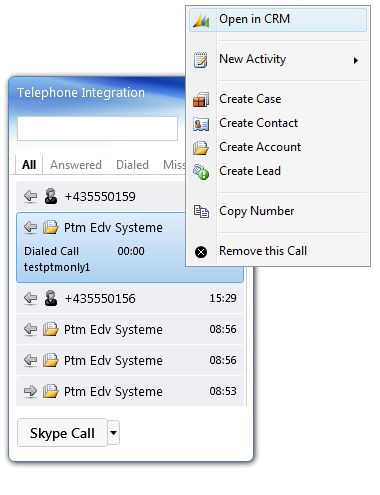
Task: Click the Telephone Integration title
Action: point(81,93)
